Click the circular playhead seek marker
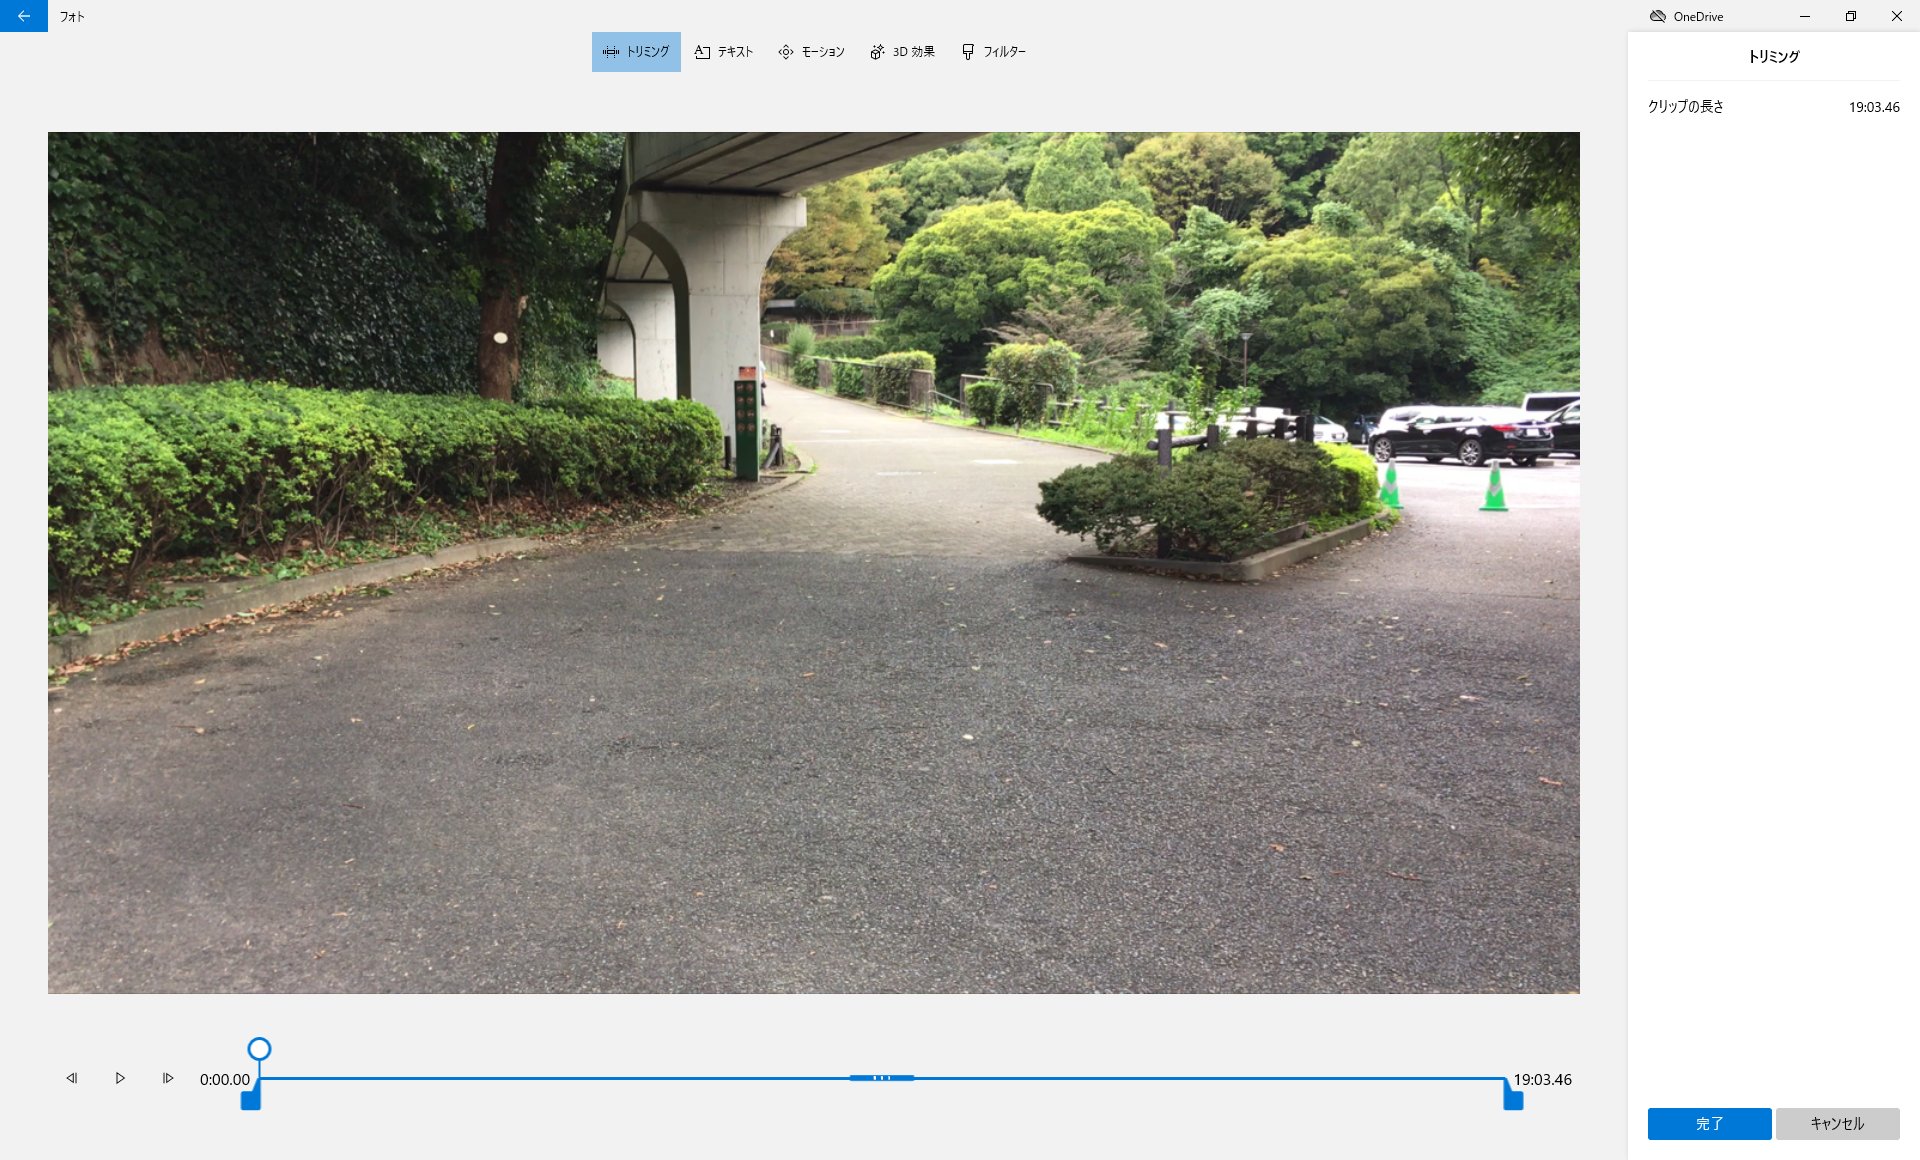The height and width of the screenshot is (1160, 1920). (x=259, y=1049)
